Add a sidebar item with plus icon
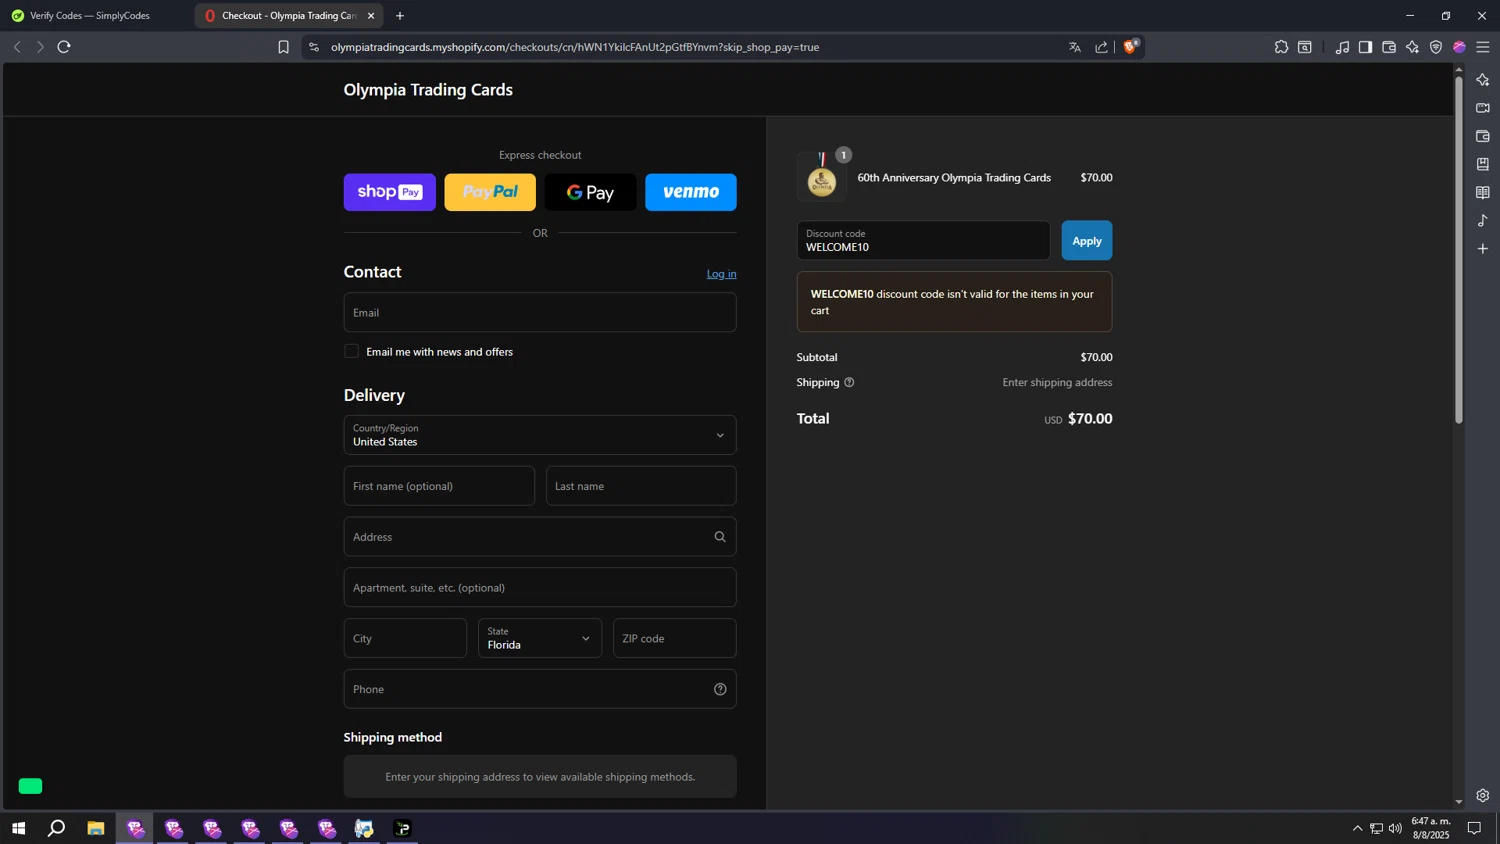This screenshot has height=844, width=1500. coord(1482,248)
